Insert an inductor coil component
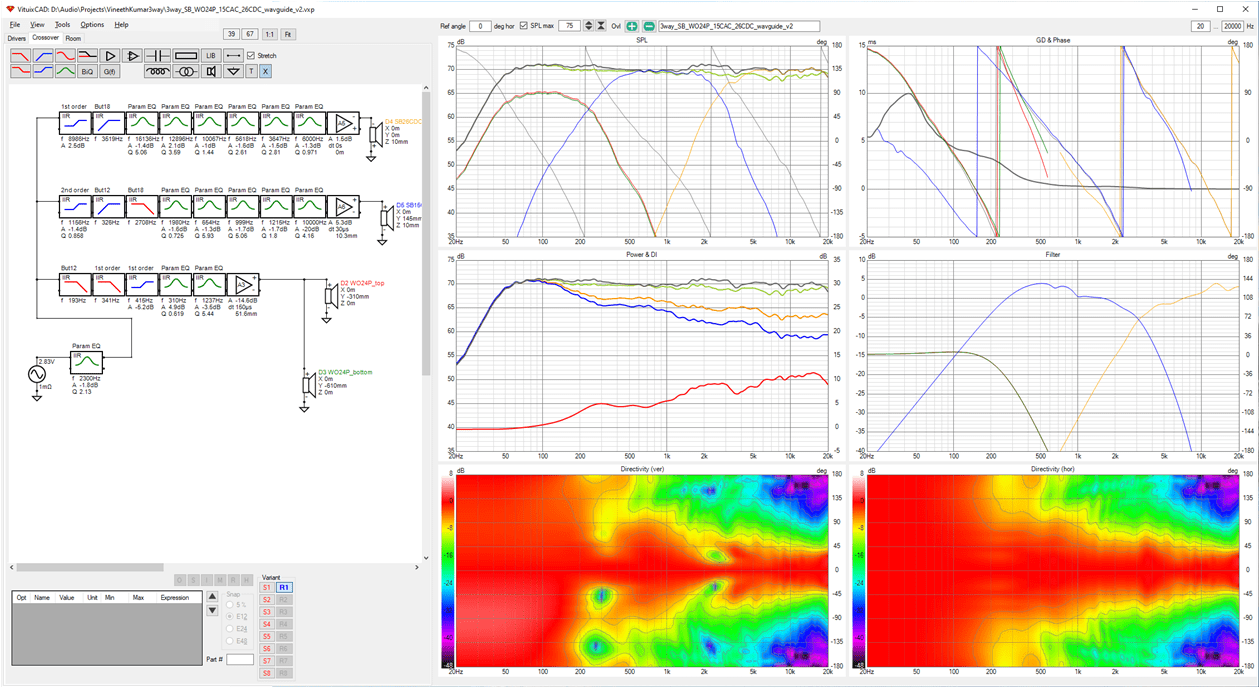 pos(157,72)
